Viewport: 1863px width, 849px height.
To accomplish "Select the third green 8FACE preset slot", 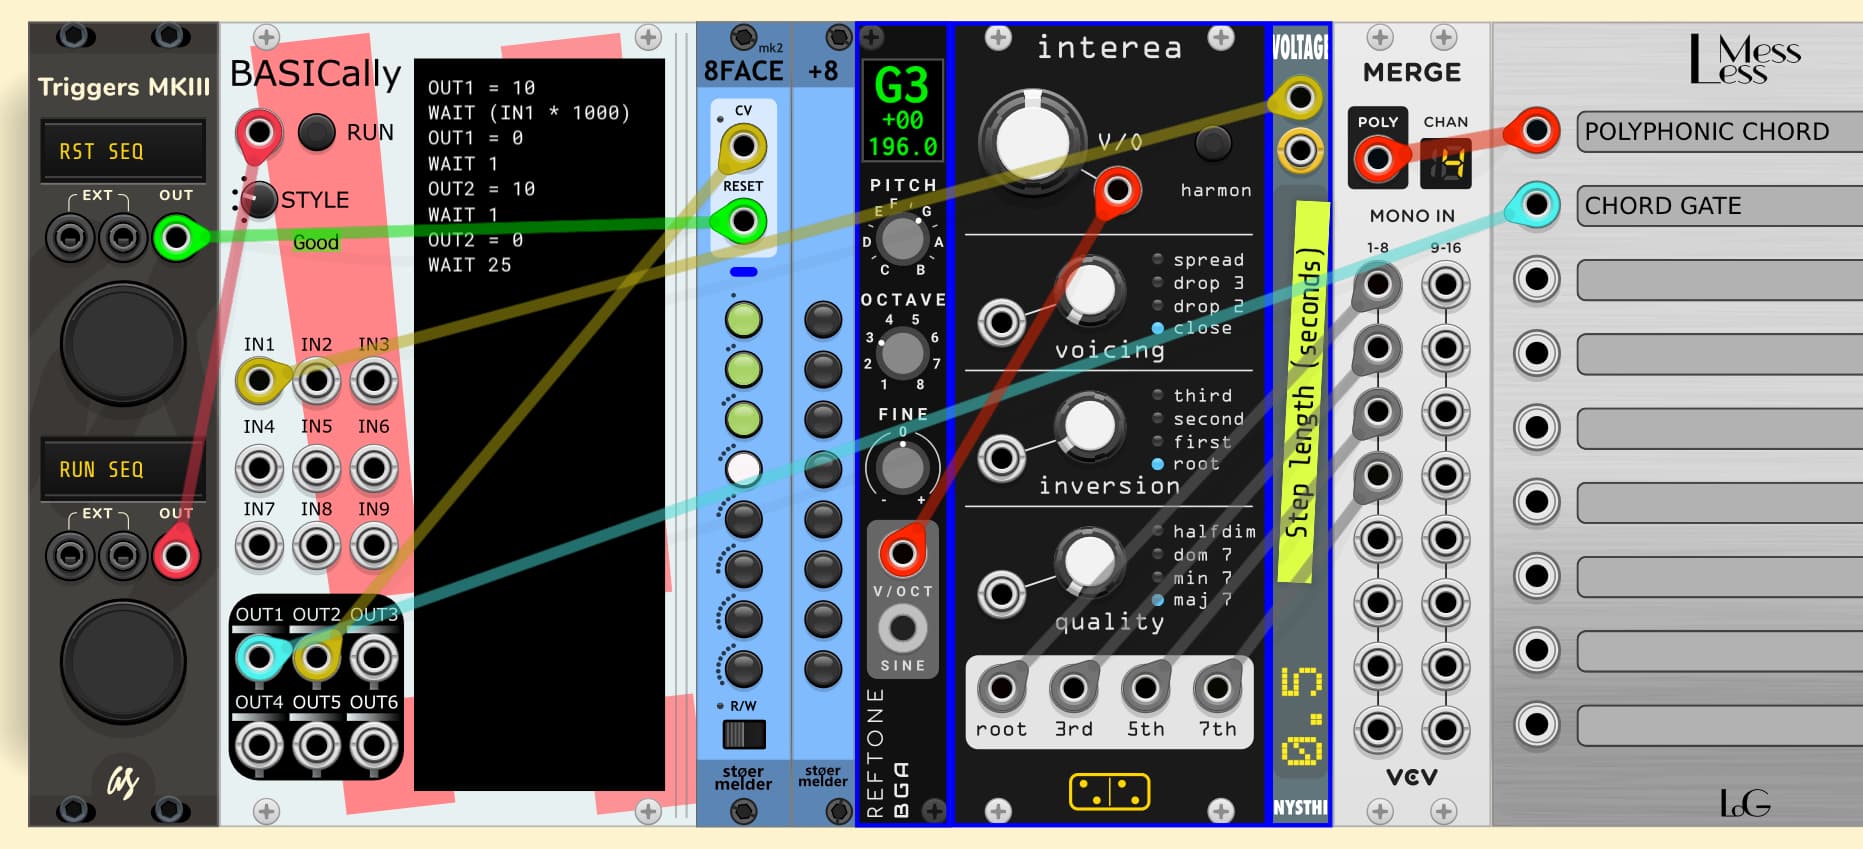I will tap(743, 419).
